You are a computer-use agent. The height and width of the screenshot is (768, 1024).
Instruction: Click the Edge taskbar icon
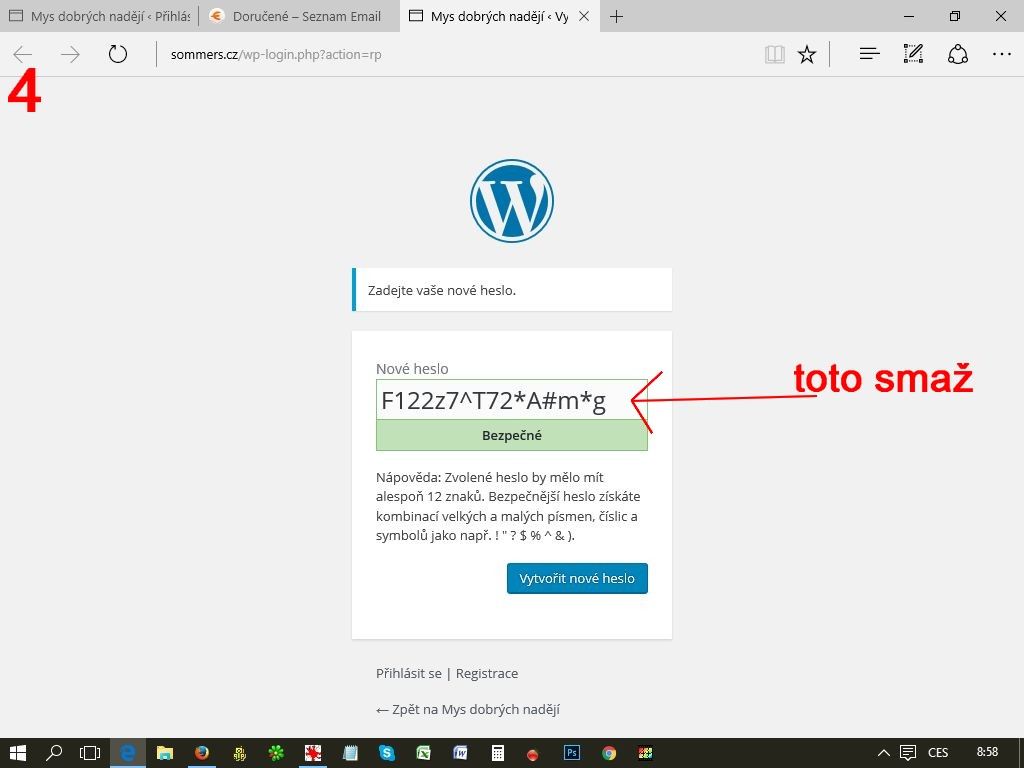[x=127, y=753]
